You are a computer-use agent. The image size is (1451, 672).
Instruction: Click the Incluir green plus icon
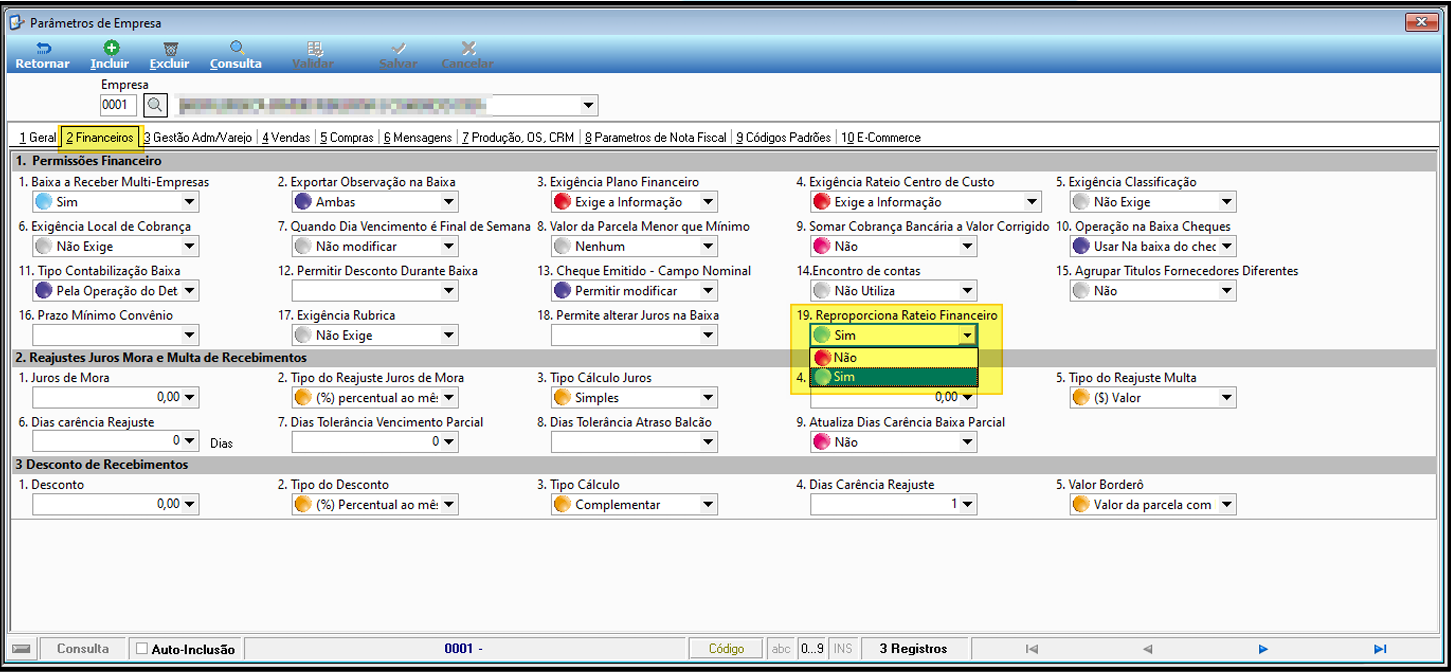[x=110, y=48]
